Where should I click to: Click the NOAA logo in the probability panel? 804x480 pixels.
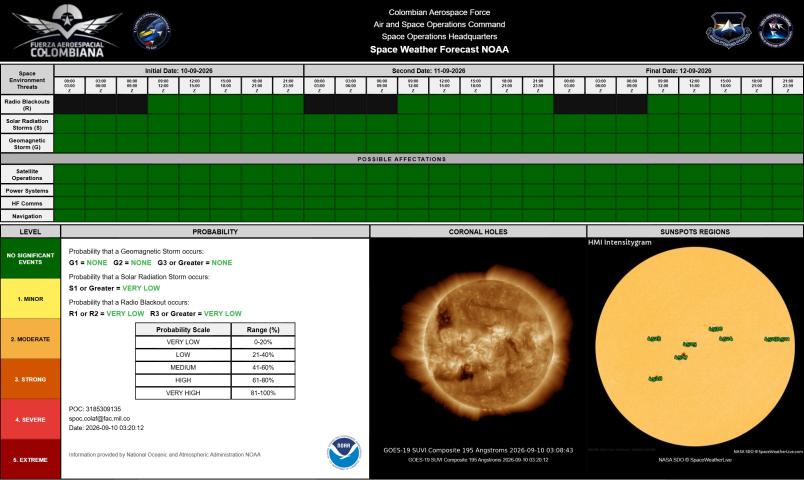(344, 452)
